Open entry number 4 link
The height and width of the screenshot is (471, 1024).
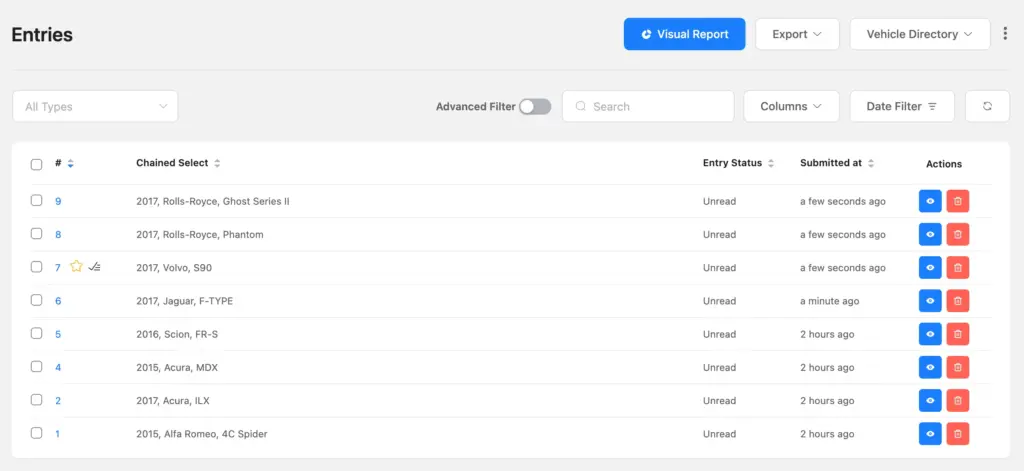pos(58,368)
